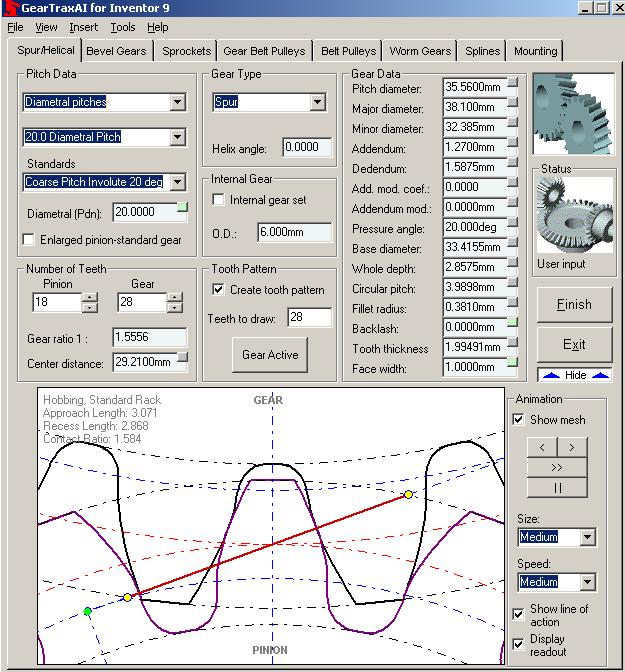Decrease Pinion teeth count with down arrow
Image resolution: width=625 pixels, height=672 pixels.
89,307
